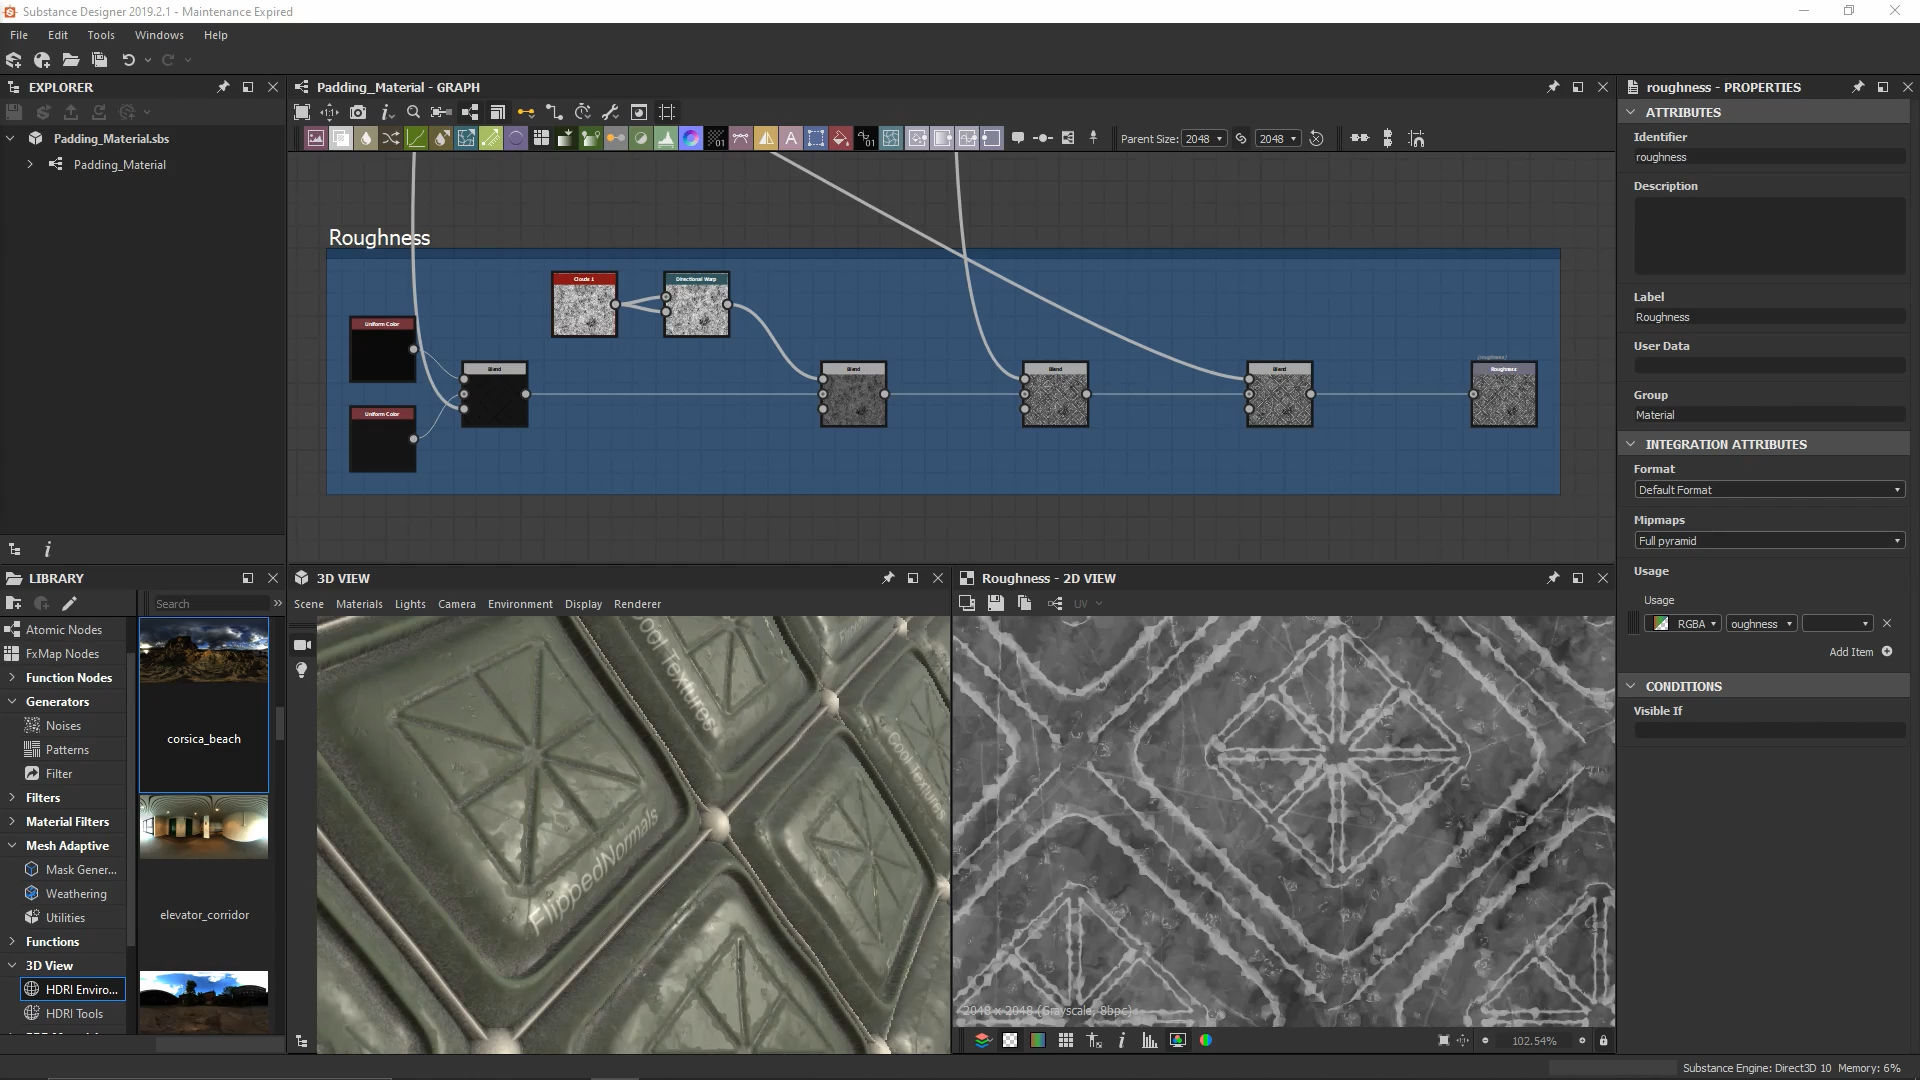The image size is (1920, 1080).
Task: Open the 3D view light bulb options
Action: (x=302, y=671)
